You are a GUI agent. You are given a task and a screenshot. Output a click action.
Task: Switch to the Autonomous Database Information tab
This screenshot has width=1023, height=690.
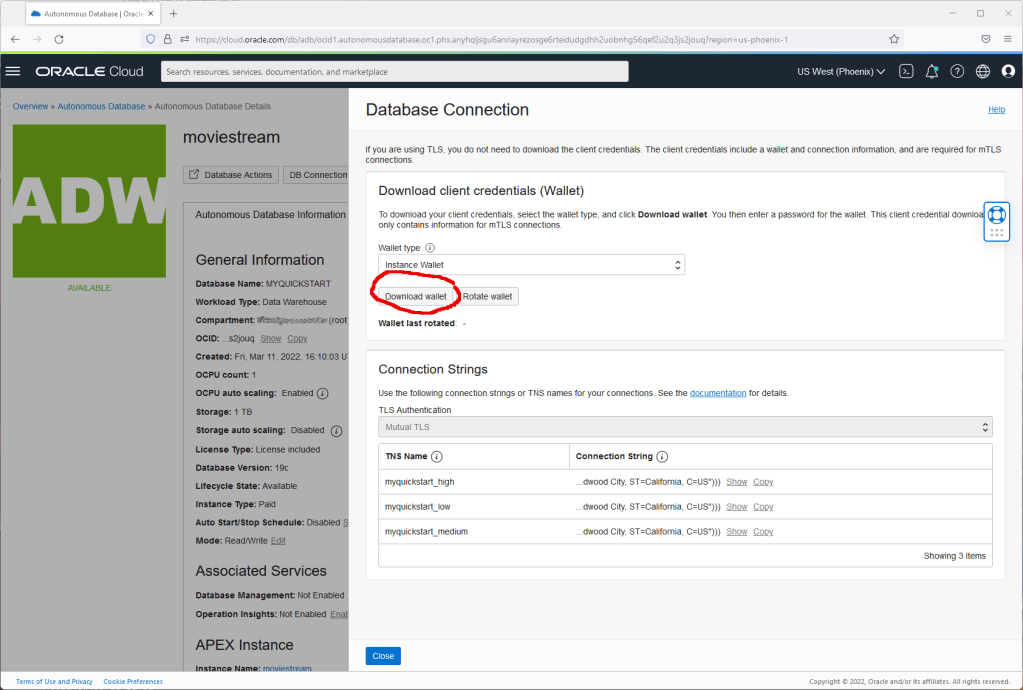pos(270,214)
